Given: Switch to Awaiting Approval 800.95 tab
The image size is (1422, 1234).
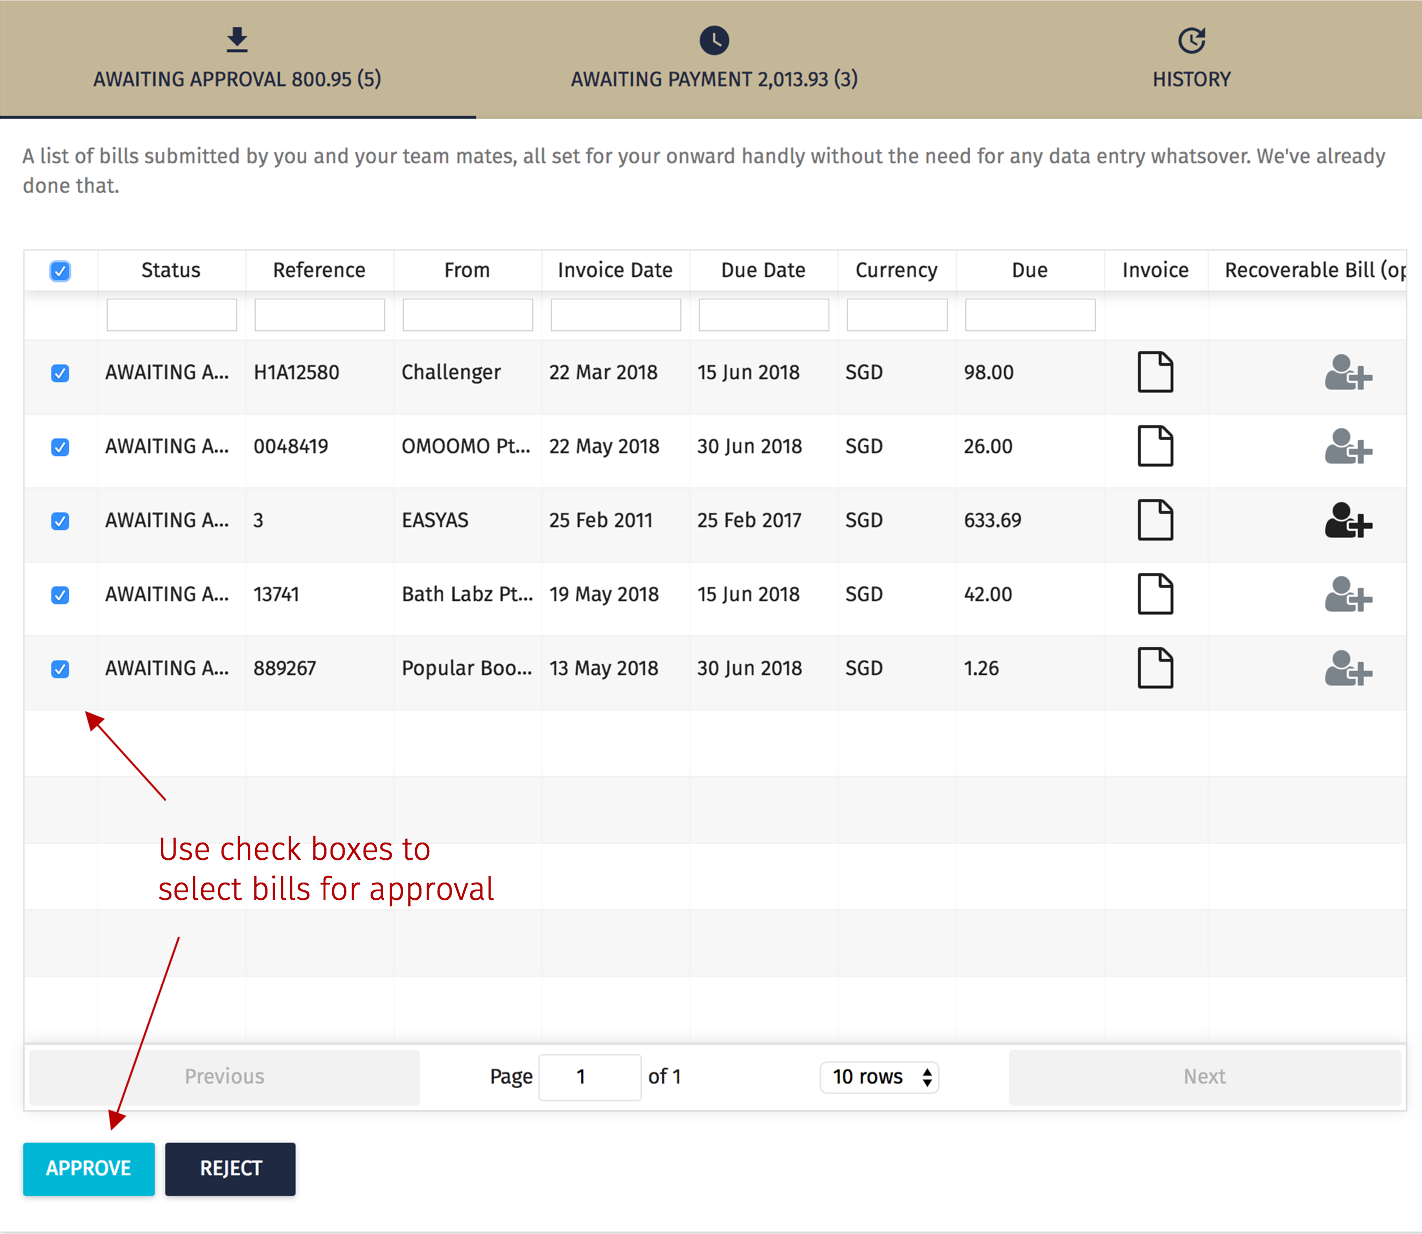Looking at the screenshot, I should 237,60.
